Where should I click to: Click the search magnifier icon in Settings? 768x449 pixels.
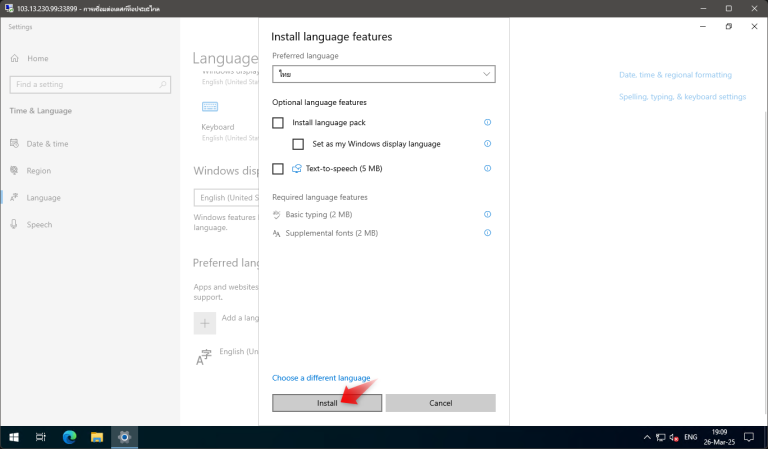[x=163, y=84]
